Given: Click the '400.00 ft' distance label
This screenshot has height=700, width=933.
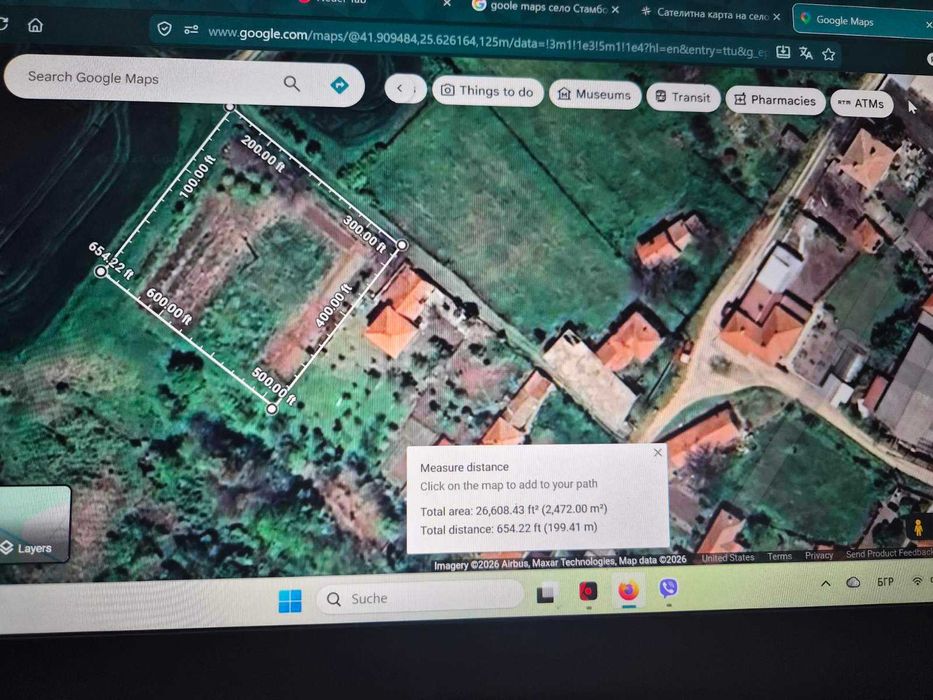Looking at the screenshot, I should (334, 306).
